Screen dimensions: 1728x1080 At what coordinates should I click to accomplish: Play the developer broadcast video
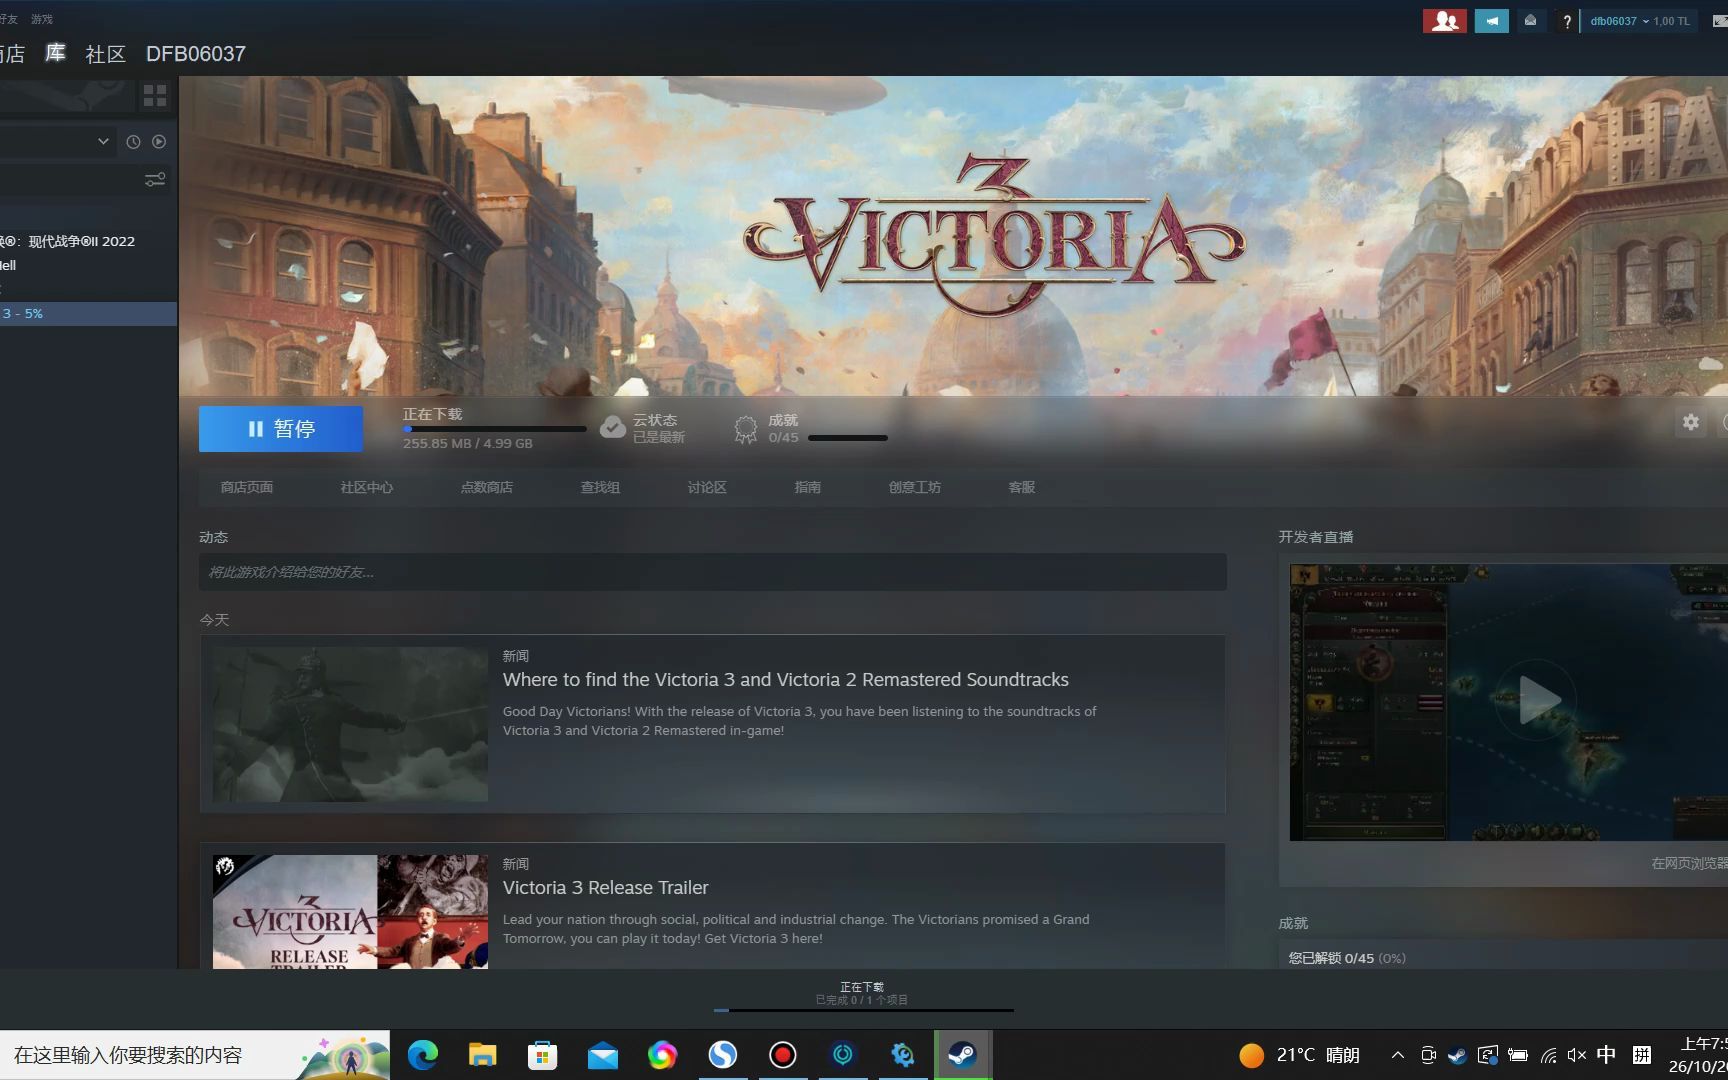pyautogui.click(x=1538, y=700)
